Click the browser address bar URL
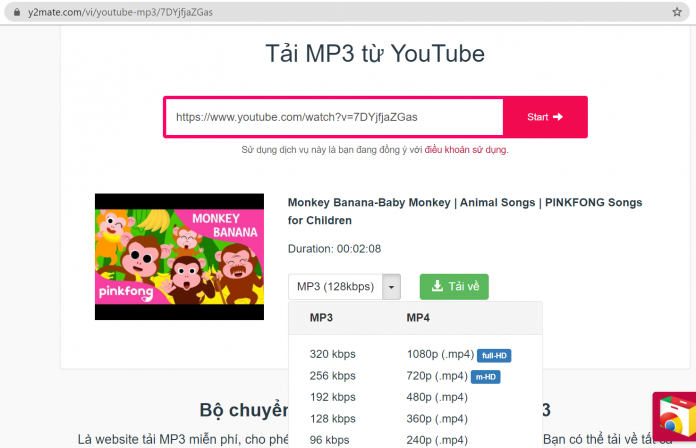696x448 pixels. (x=120, y=12)
